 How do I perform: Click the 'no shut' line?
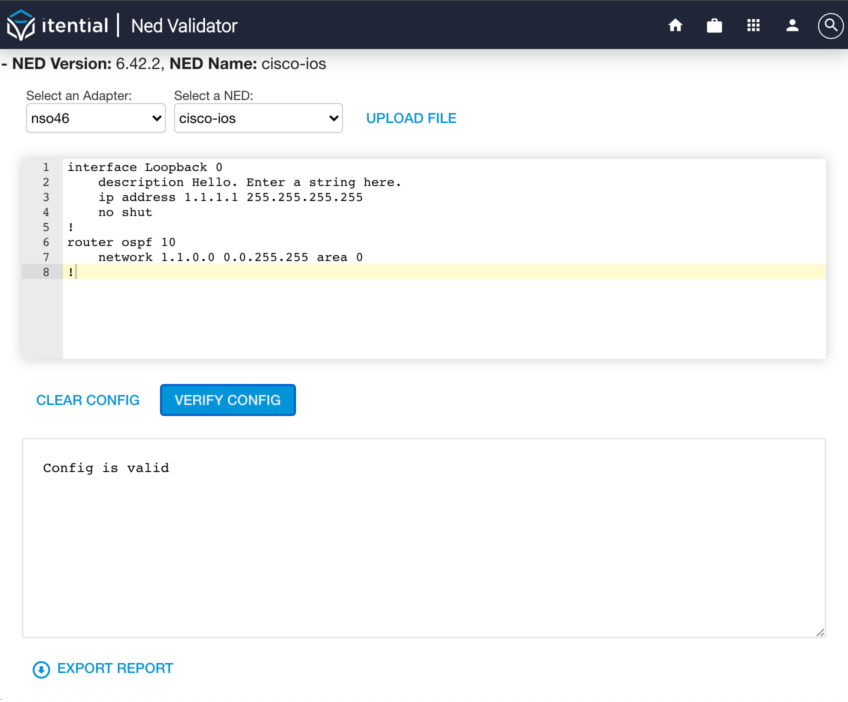[x=125, y=213]
